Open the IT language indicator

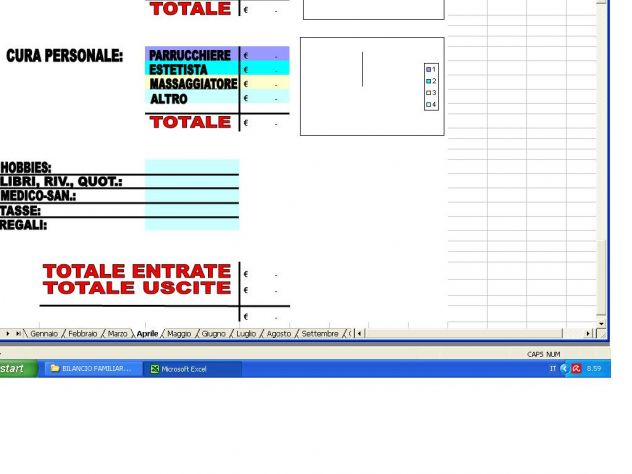(x=553, y=368)
